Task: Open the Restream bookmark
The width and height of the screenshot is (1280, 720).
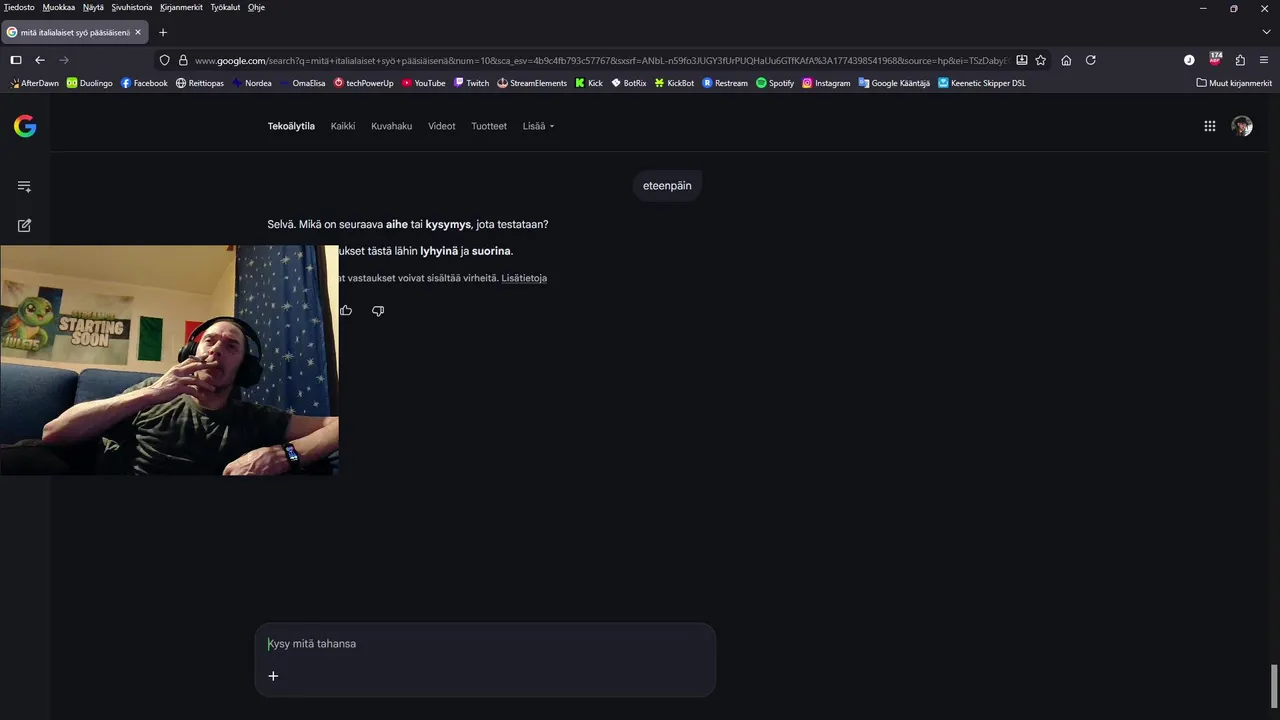Action: coord(725,83)
